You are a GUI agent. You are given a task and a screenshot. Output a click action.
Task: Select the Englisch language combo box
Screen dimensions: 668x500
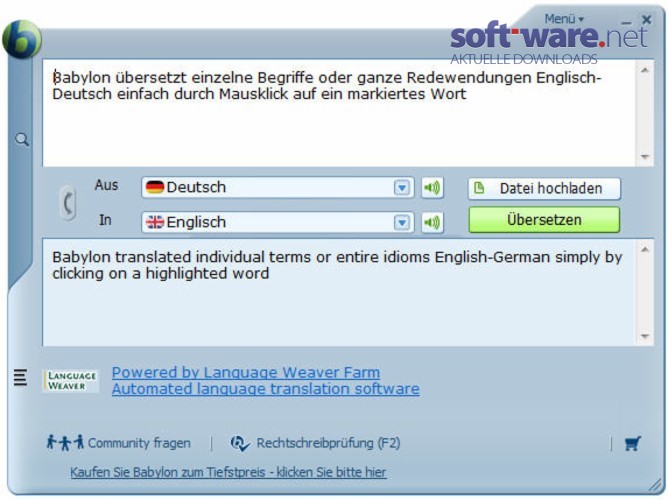tap(277, 222)
